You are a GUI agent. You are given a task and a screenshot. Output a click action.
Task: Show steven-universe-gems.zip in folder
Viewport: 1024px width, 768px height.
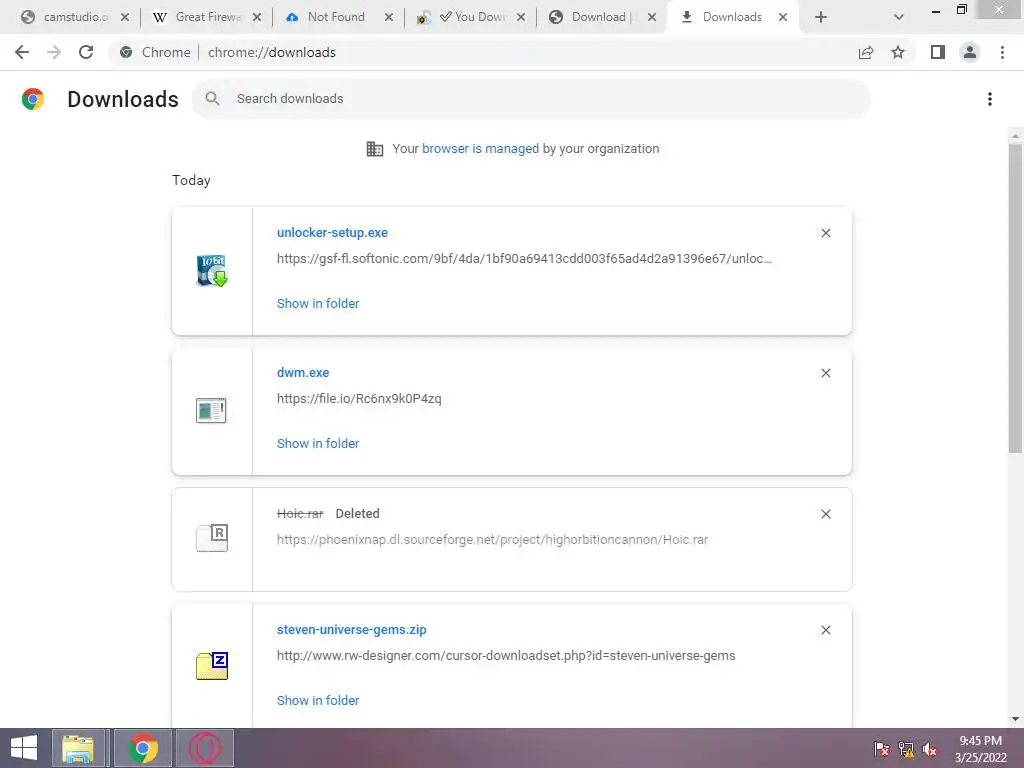click(318, 700)
